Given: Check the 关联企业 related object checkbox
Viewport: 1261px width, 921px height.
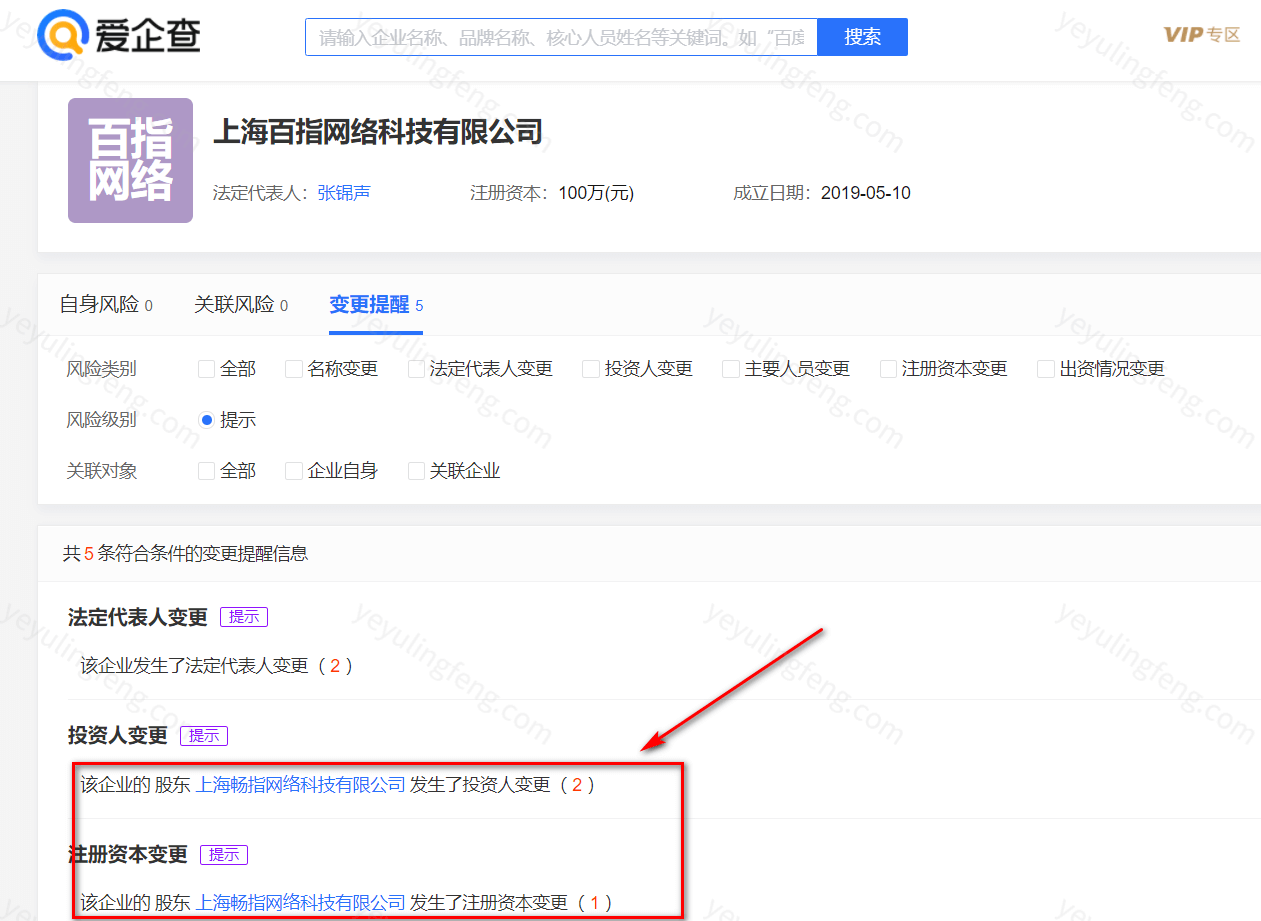Looking at the screenshot, I should (417, 471).
